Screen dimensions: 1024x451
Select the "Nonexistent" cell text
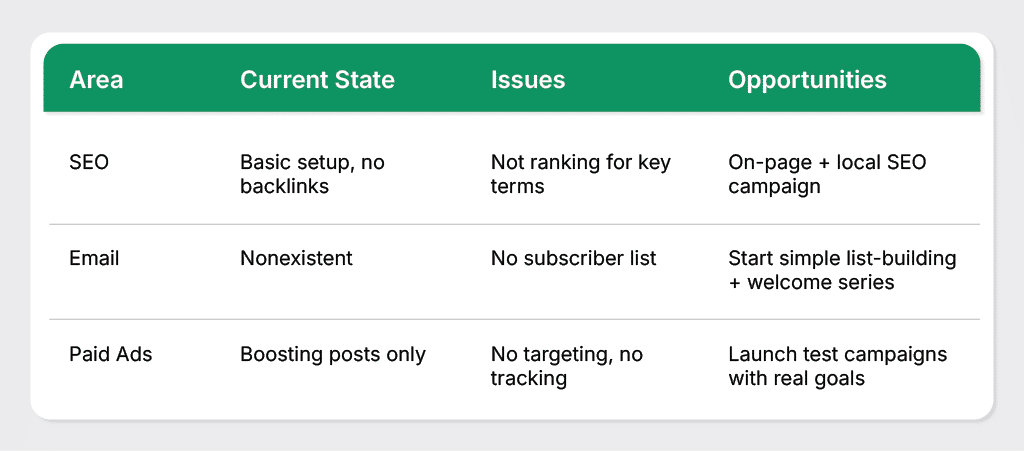click(296, 258)
